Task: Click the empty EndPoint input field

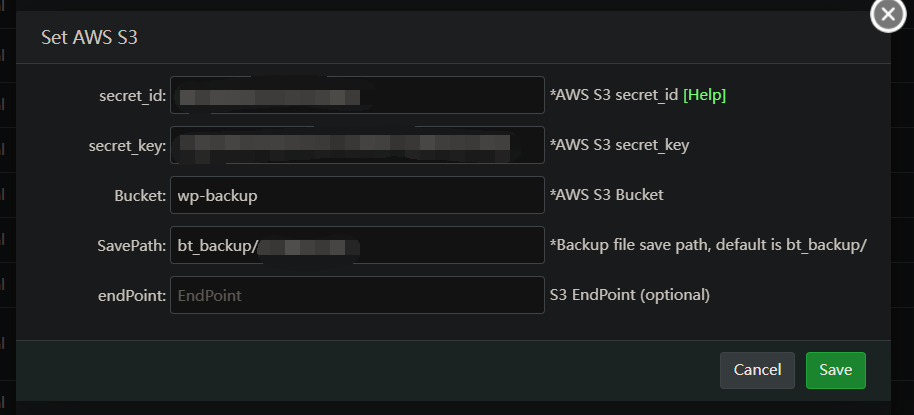Action: tap(357, 295)
